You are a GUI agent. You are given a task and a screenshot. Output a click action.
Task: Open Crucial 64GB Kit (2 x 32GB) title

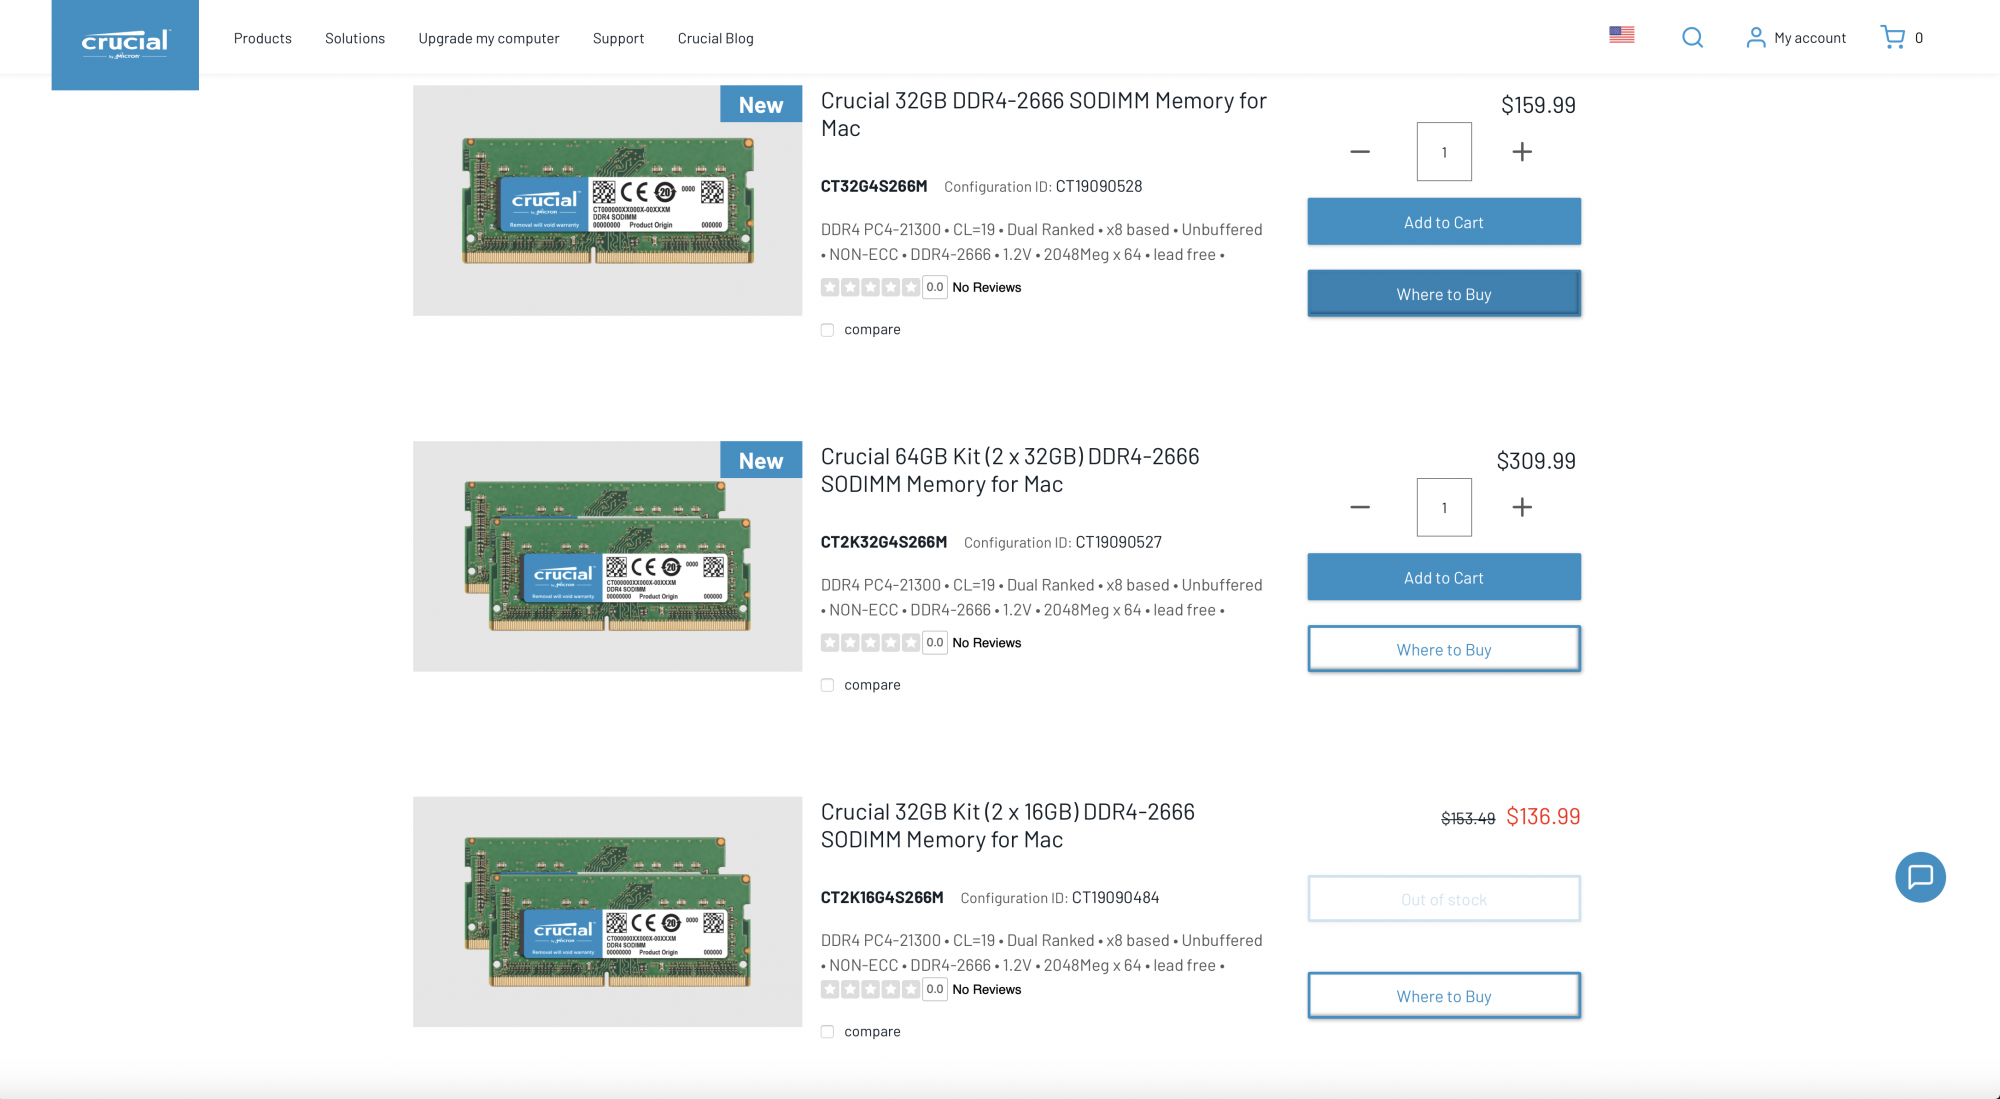click(x=1010, y=470)
